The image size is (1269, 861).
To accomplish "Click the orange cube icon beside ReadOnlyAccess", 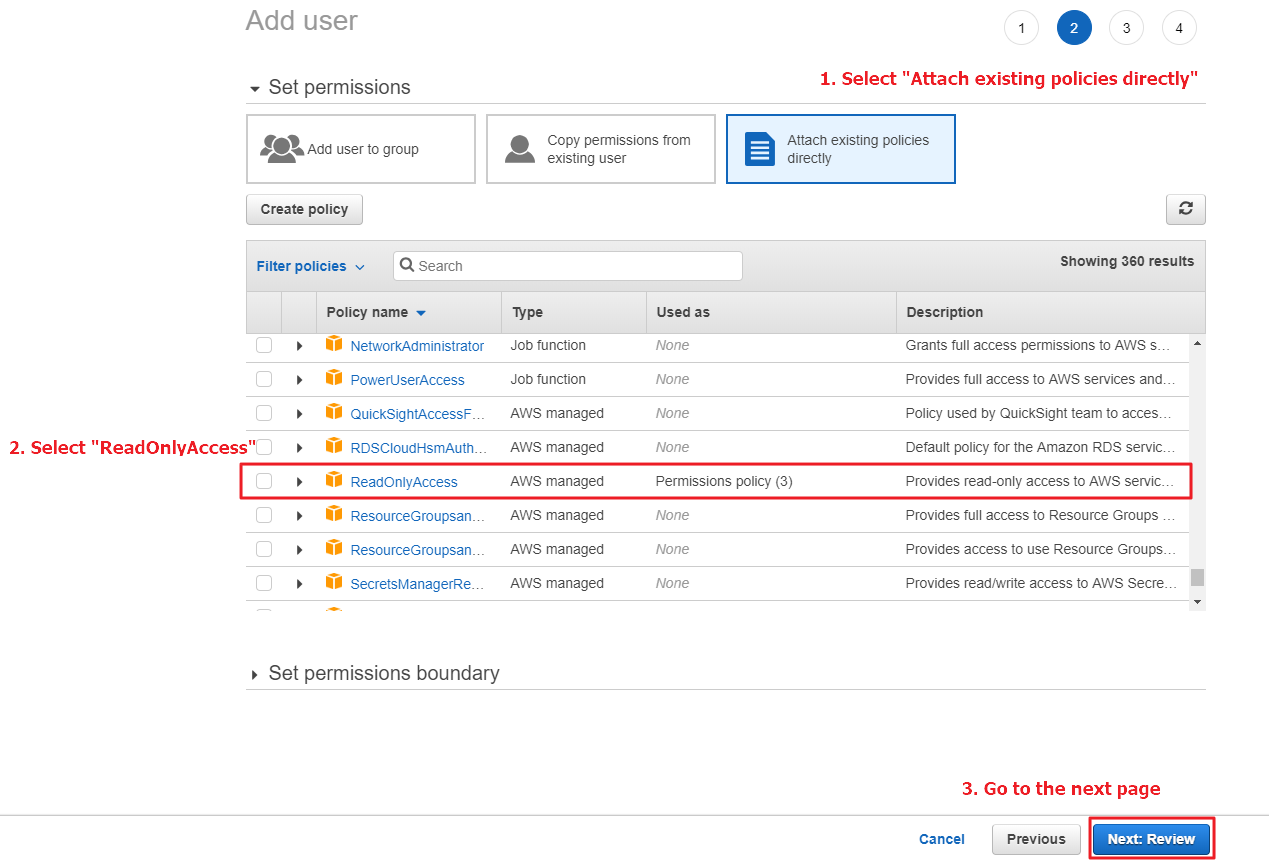I will pyautogui.click(x=334, y=481).
